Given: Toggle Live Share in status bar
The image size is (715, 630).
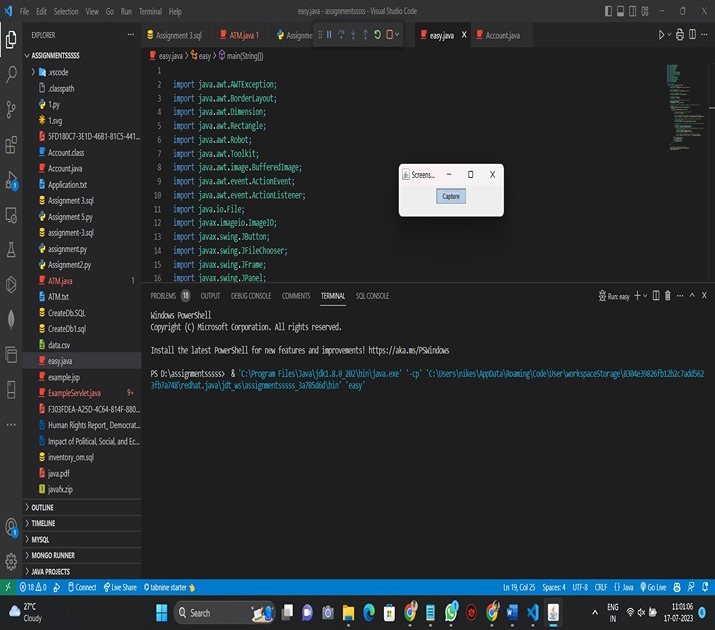Looking at the screenshot, I should (120, 587).
